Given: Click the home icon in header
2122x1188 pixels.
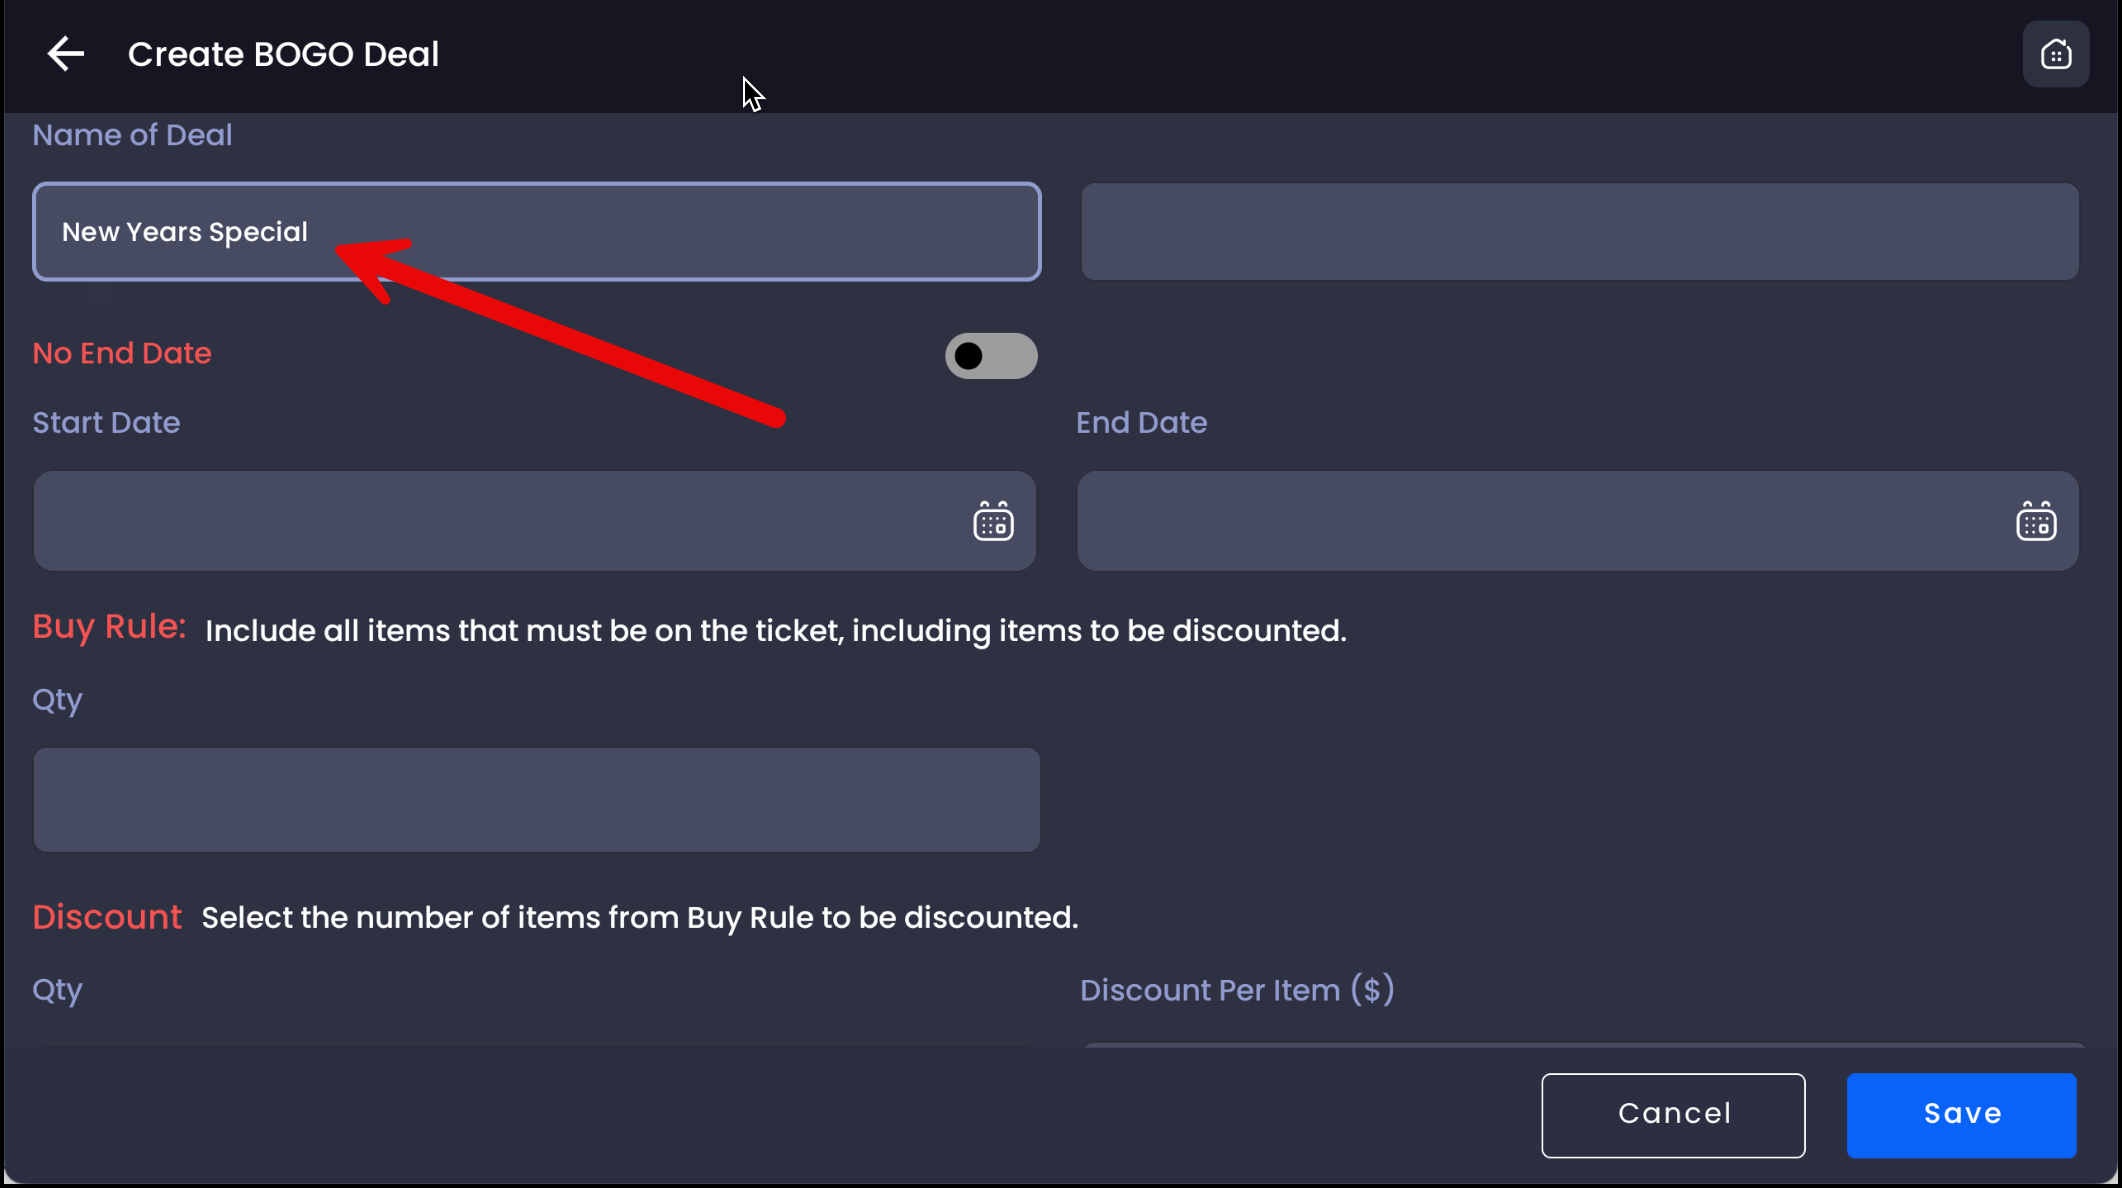Looking at the screenshot, I should pyautogui.click(x=2055, y=54).
